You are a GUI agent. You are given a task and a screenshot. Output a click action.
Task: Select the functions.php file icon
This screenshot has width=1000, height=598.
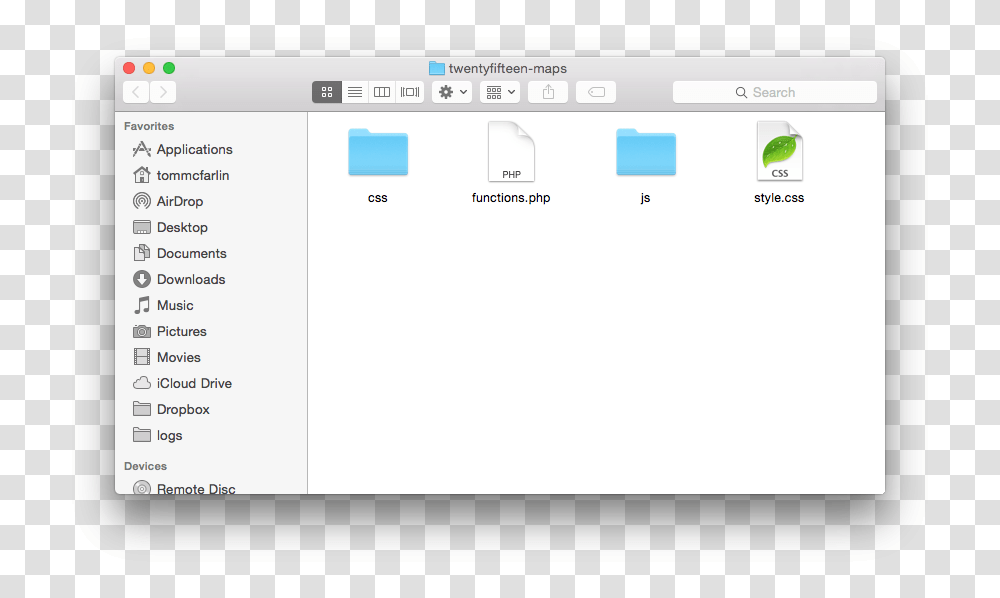coord(511,152)
